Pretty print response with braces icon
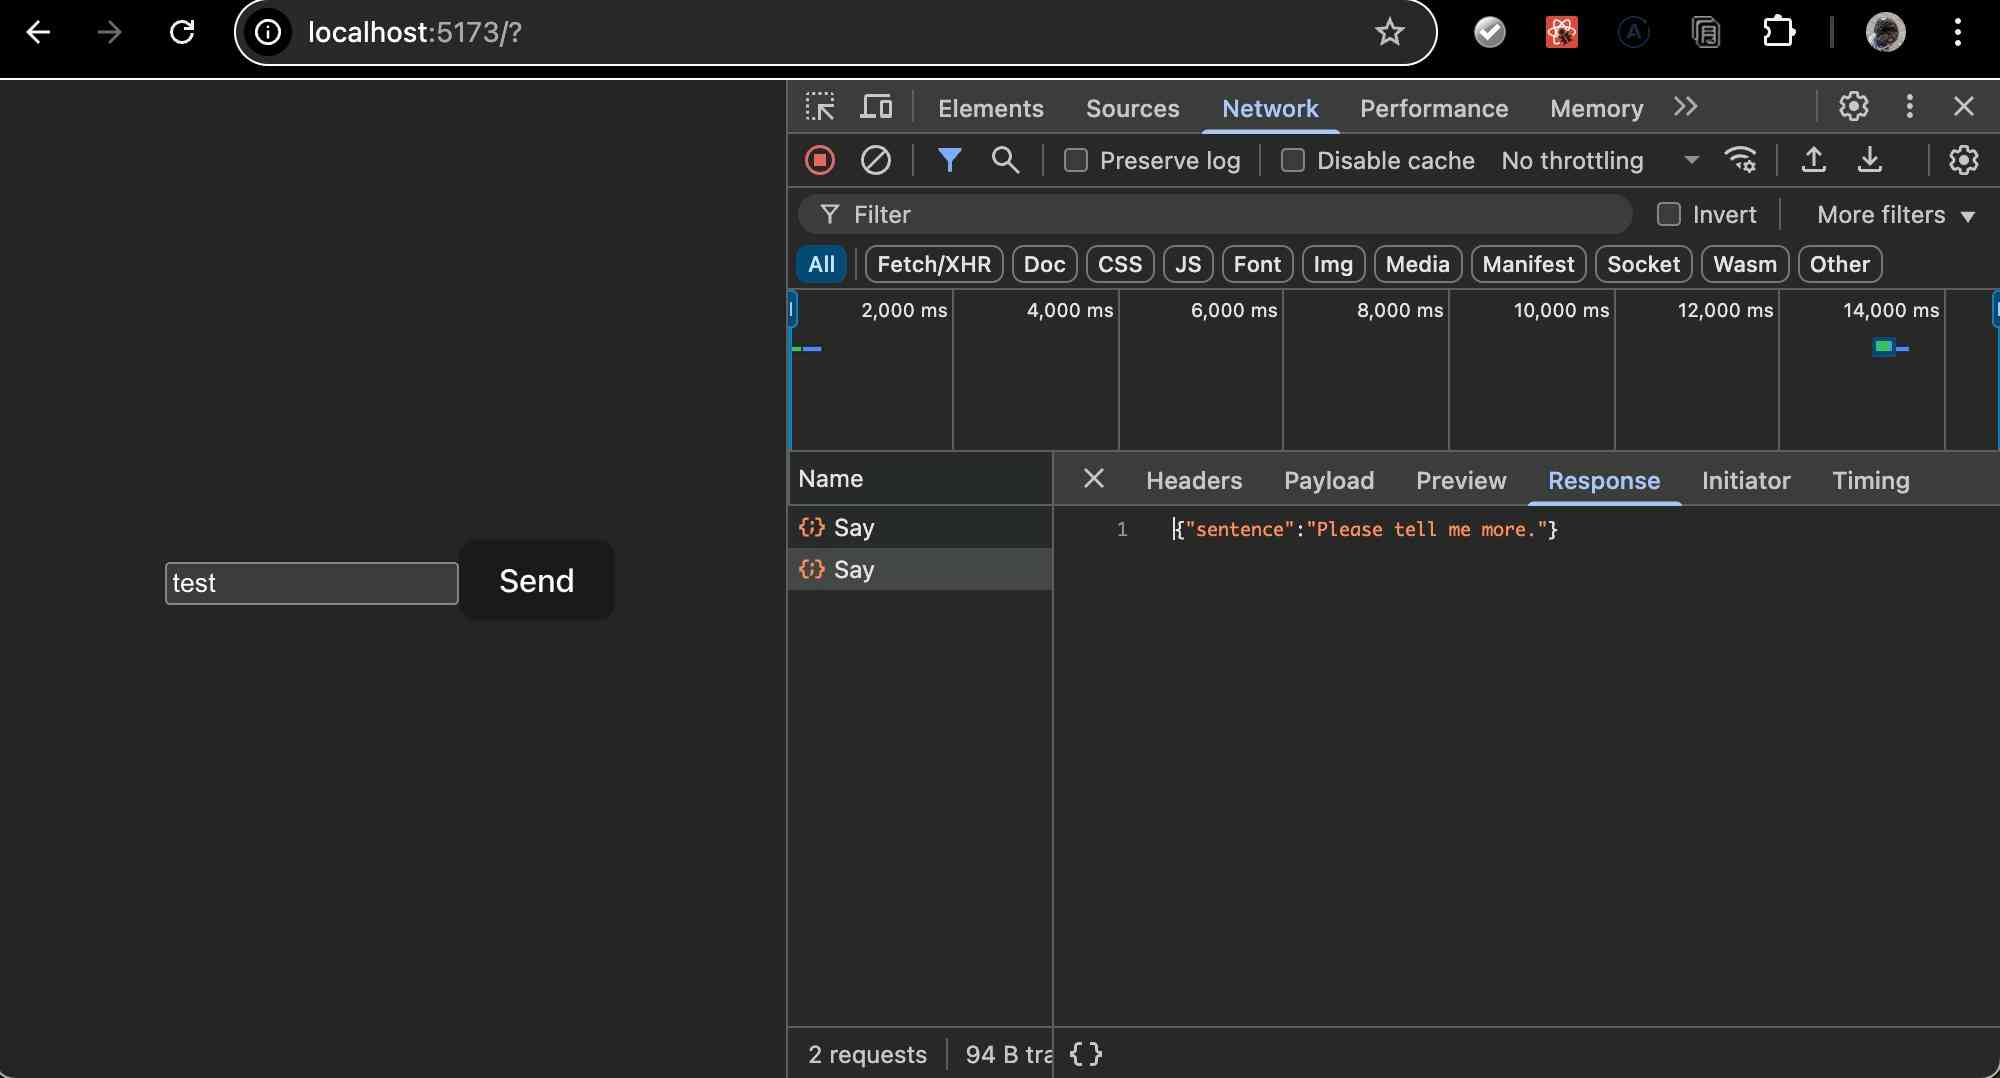 tap(1085, 1054)
